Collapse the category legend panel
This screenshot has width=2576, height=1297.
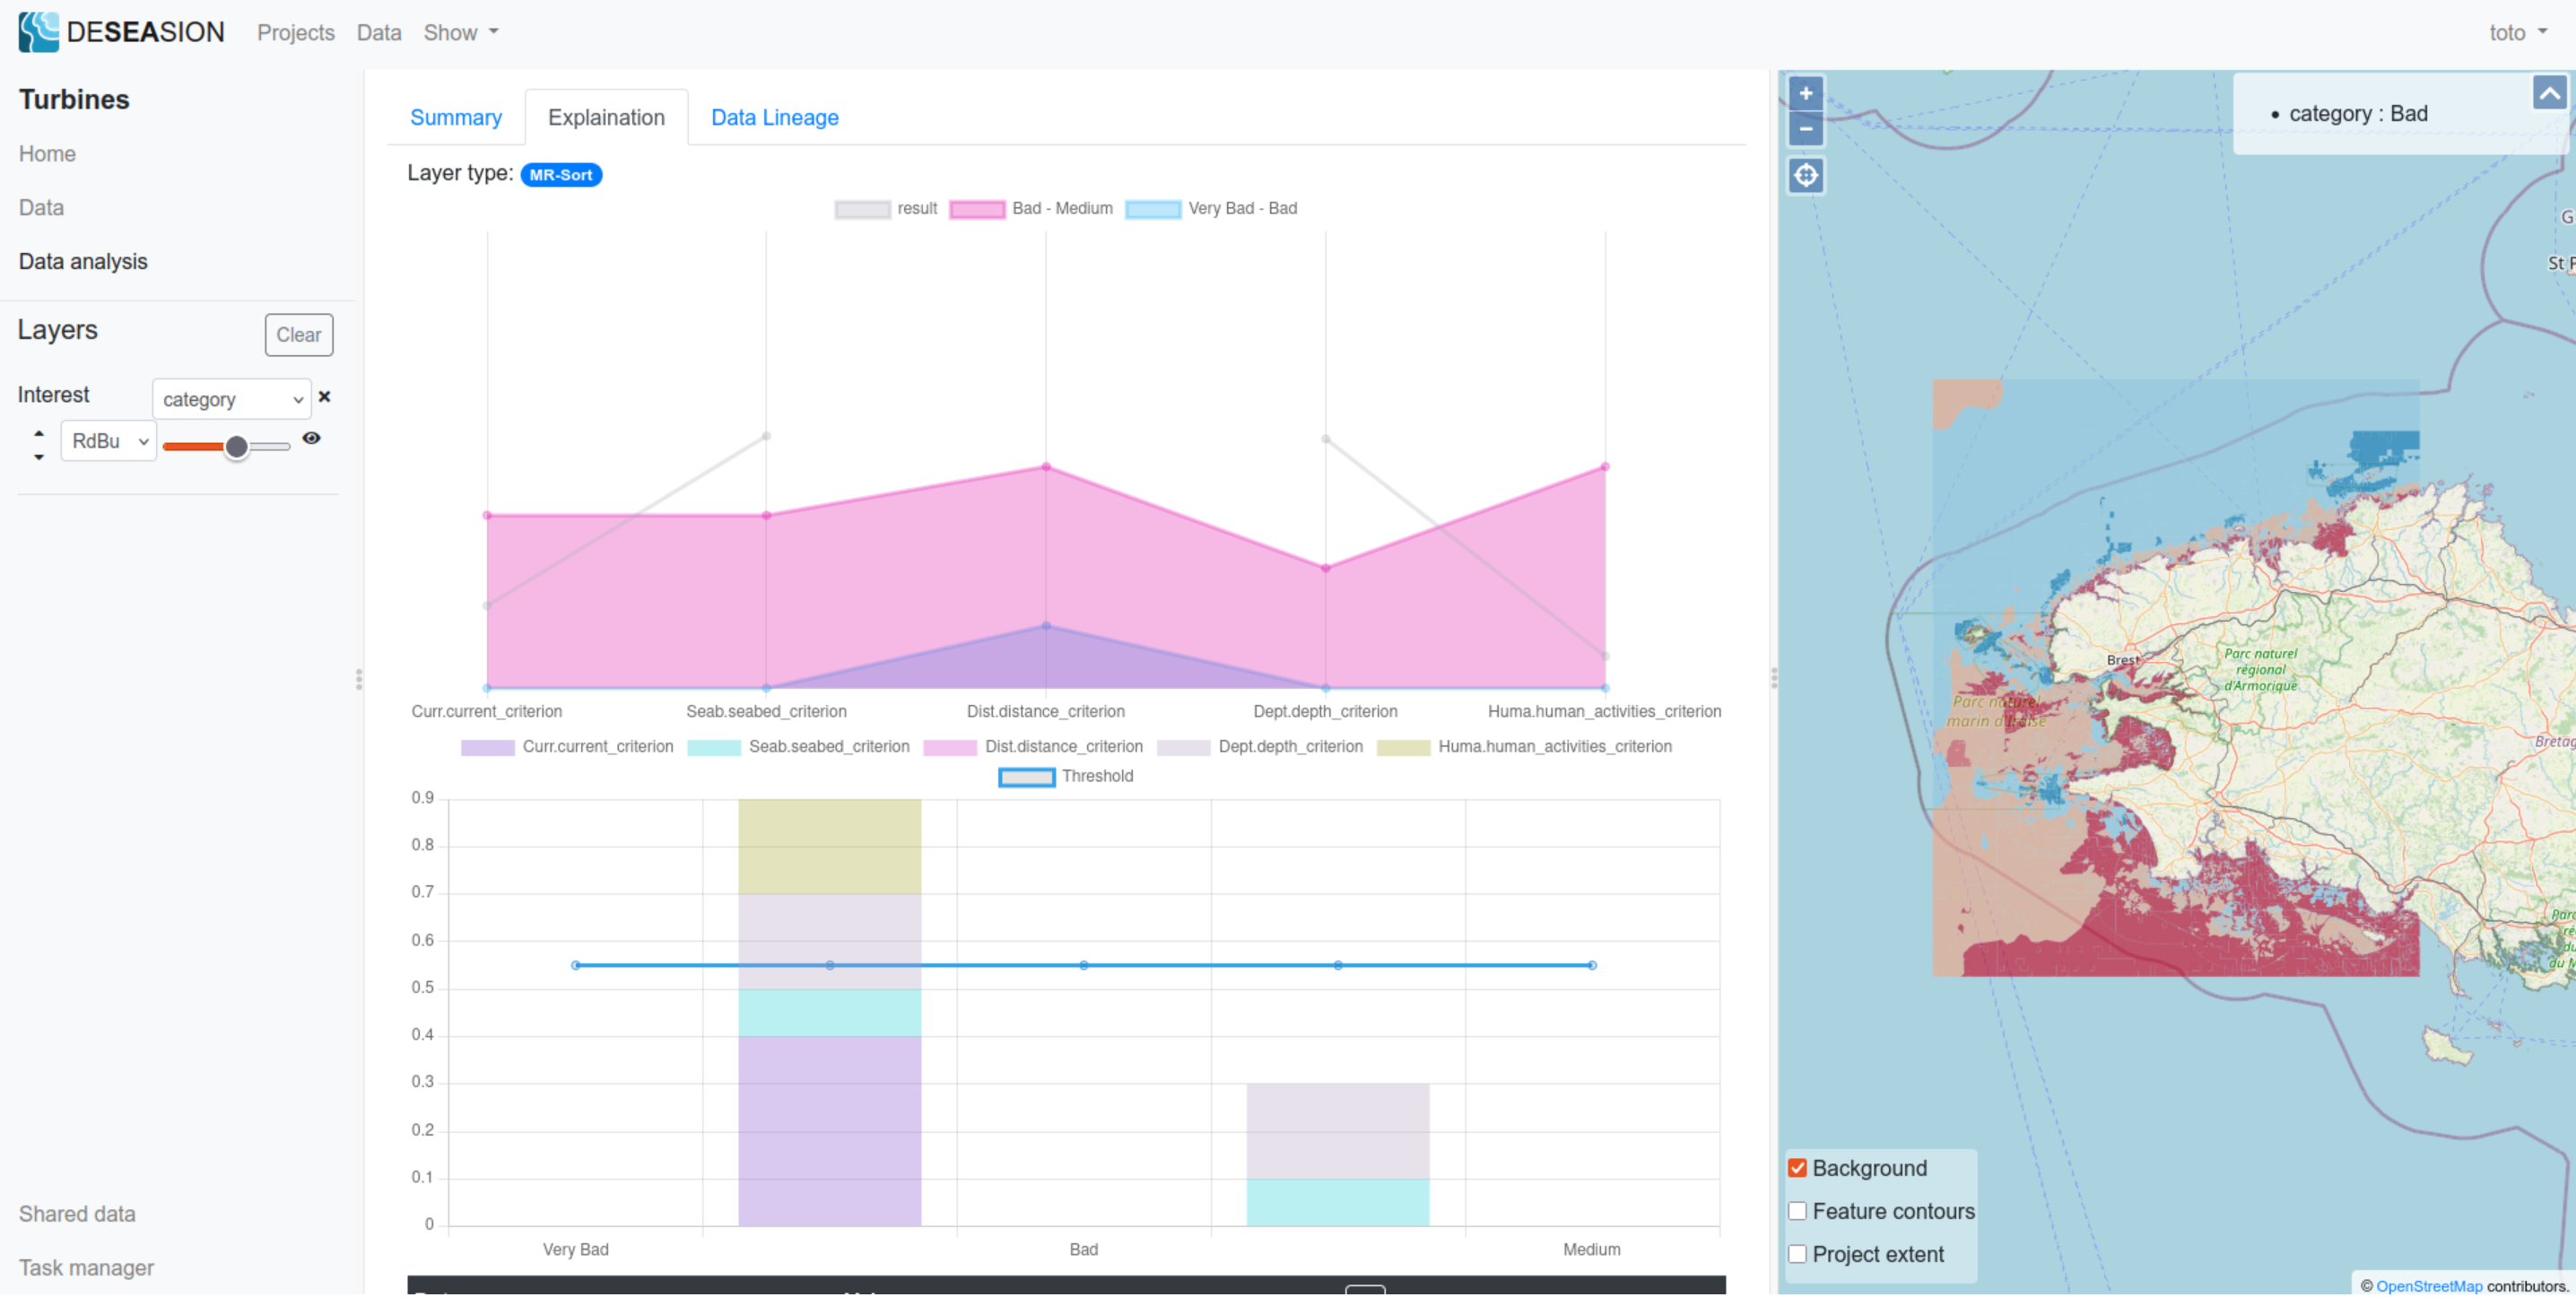[x=2549, y=94]
